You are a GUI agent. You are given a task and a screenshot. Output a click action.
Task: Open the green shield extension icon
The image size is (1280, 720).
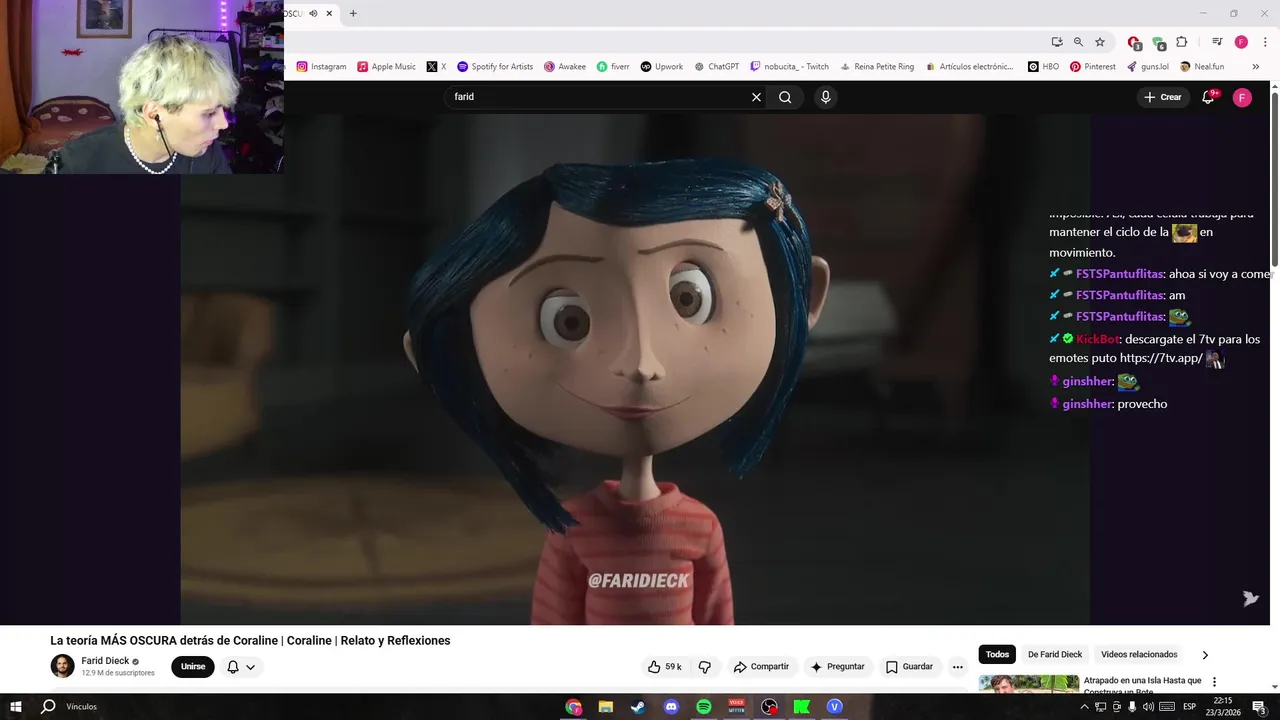click(x=1158, y=42)
